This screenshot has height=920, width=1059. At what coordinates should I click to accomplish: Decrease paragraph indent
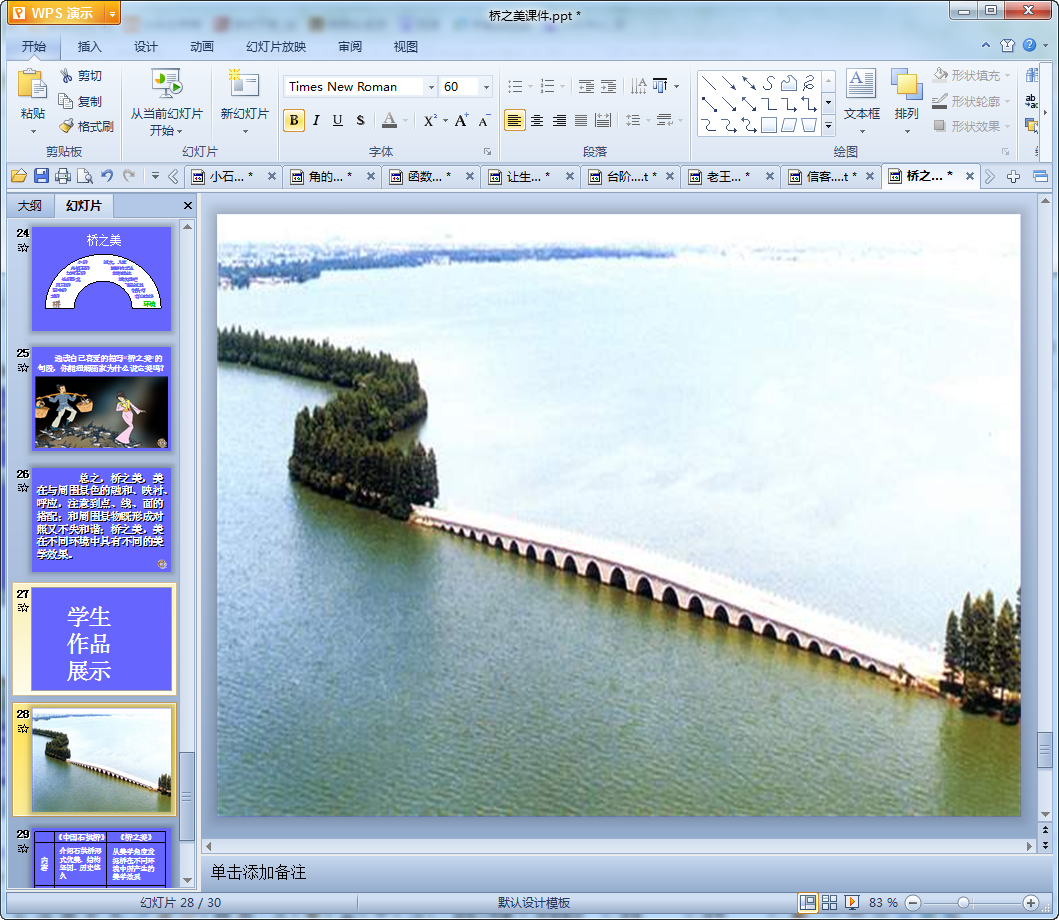point(586,86)
